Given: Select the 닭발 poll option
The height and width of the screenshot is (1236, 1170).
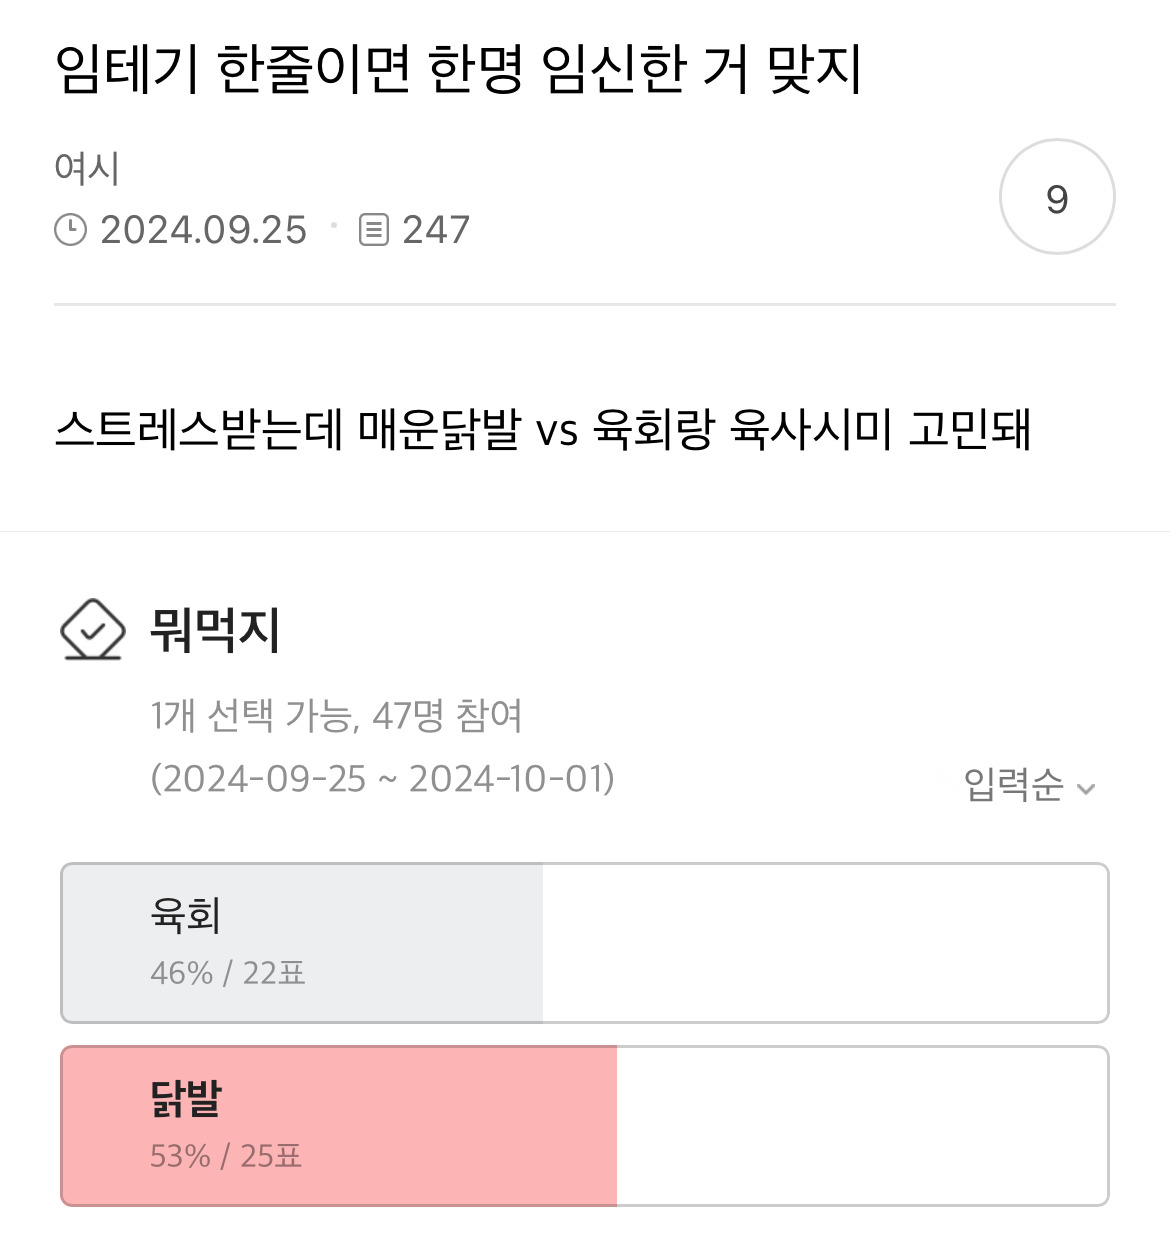Looking at the screenshot, I should (585, 1126).
